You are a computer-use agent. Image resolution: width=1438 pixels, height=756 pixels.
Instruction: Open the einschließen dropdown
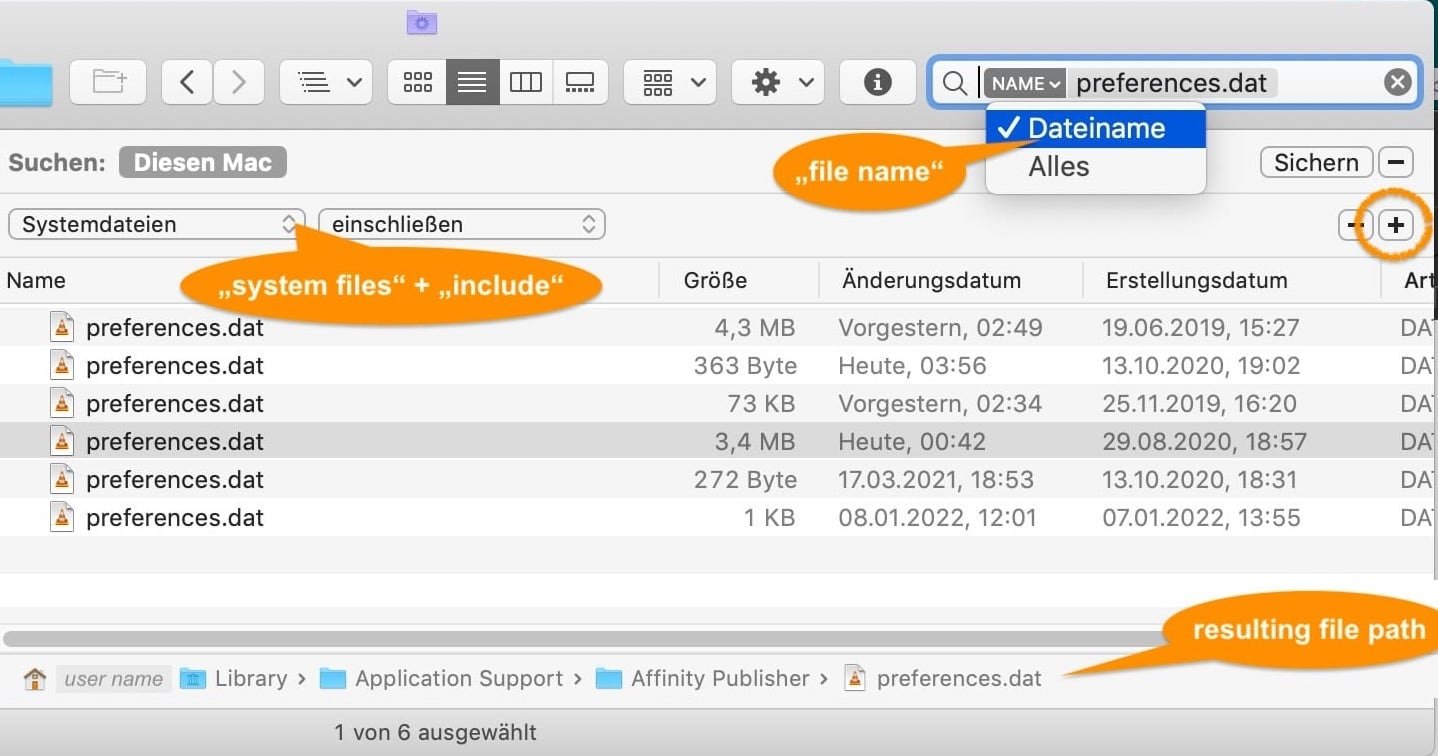click(461, 224)
